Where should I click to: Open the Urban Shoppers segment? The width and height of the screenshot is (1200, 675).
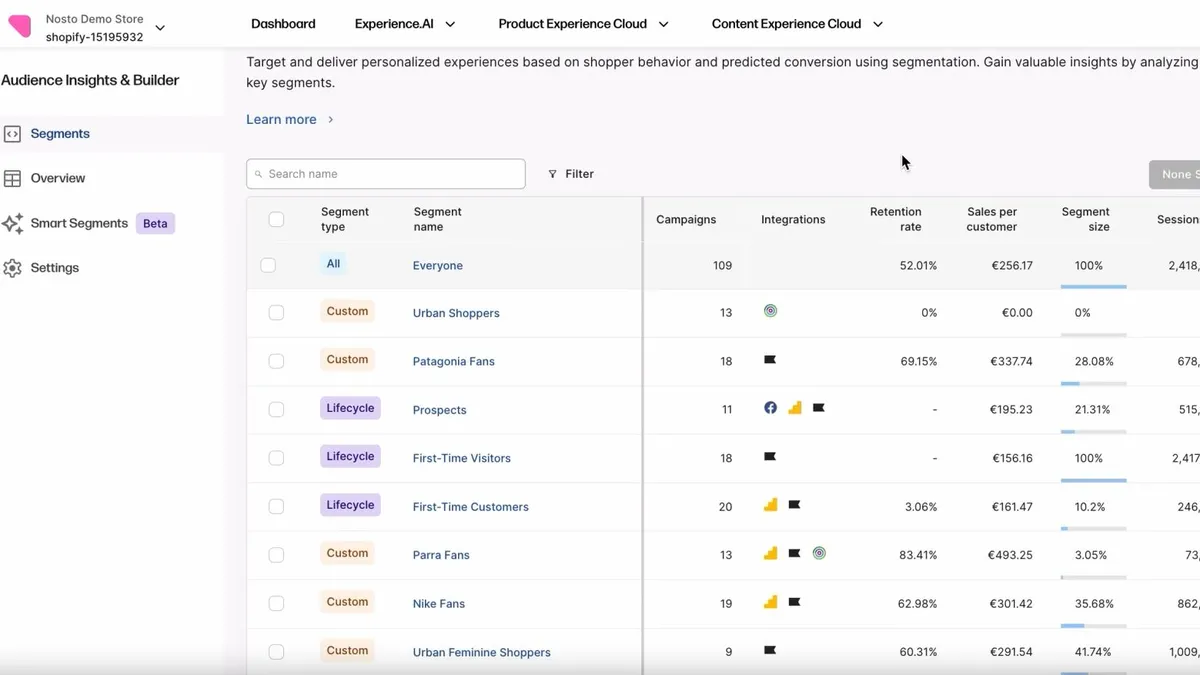(456, 313)
